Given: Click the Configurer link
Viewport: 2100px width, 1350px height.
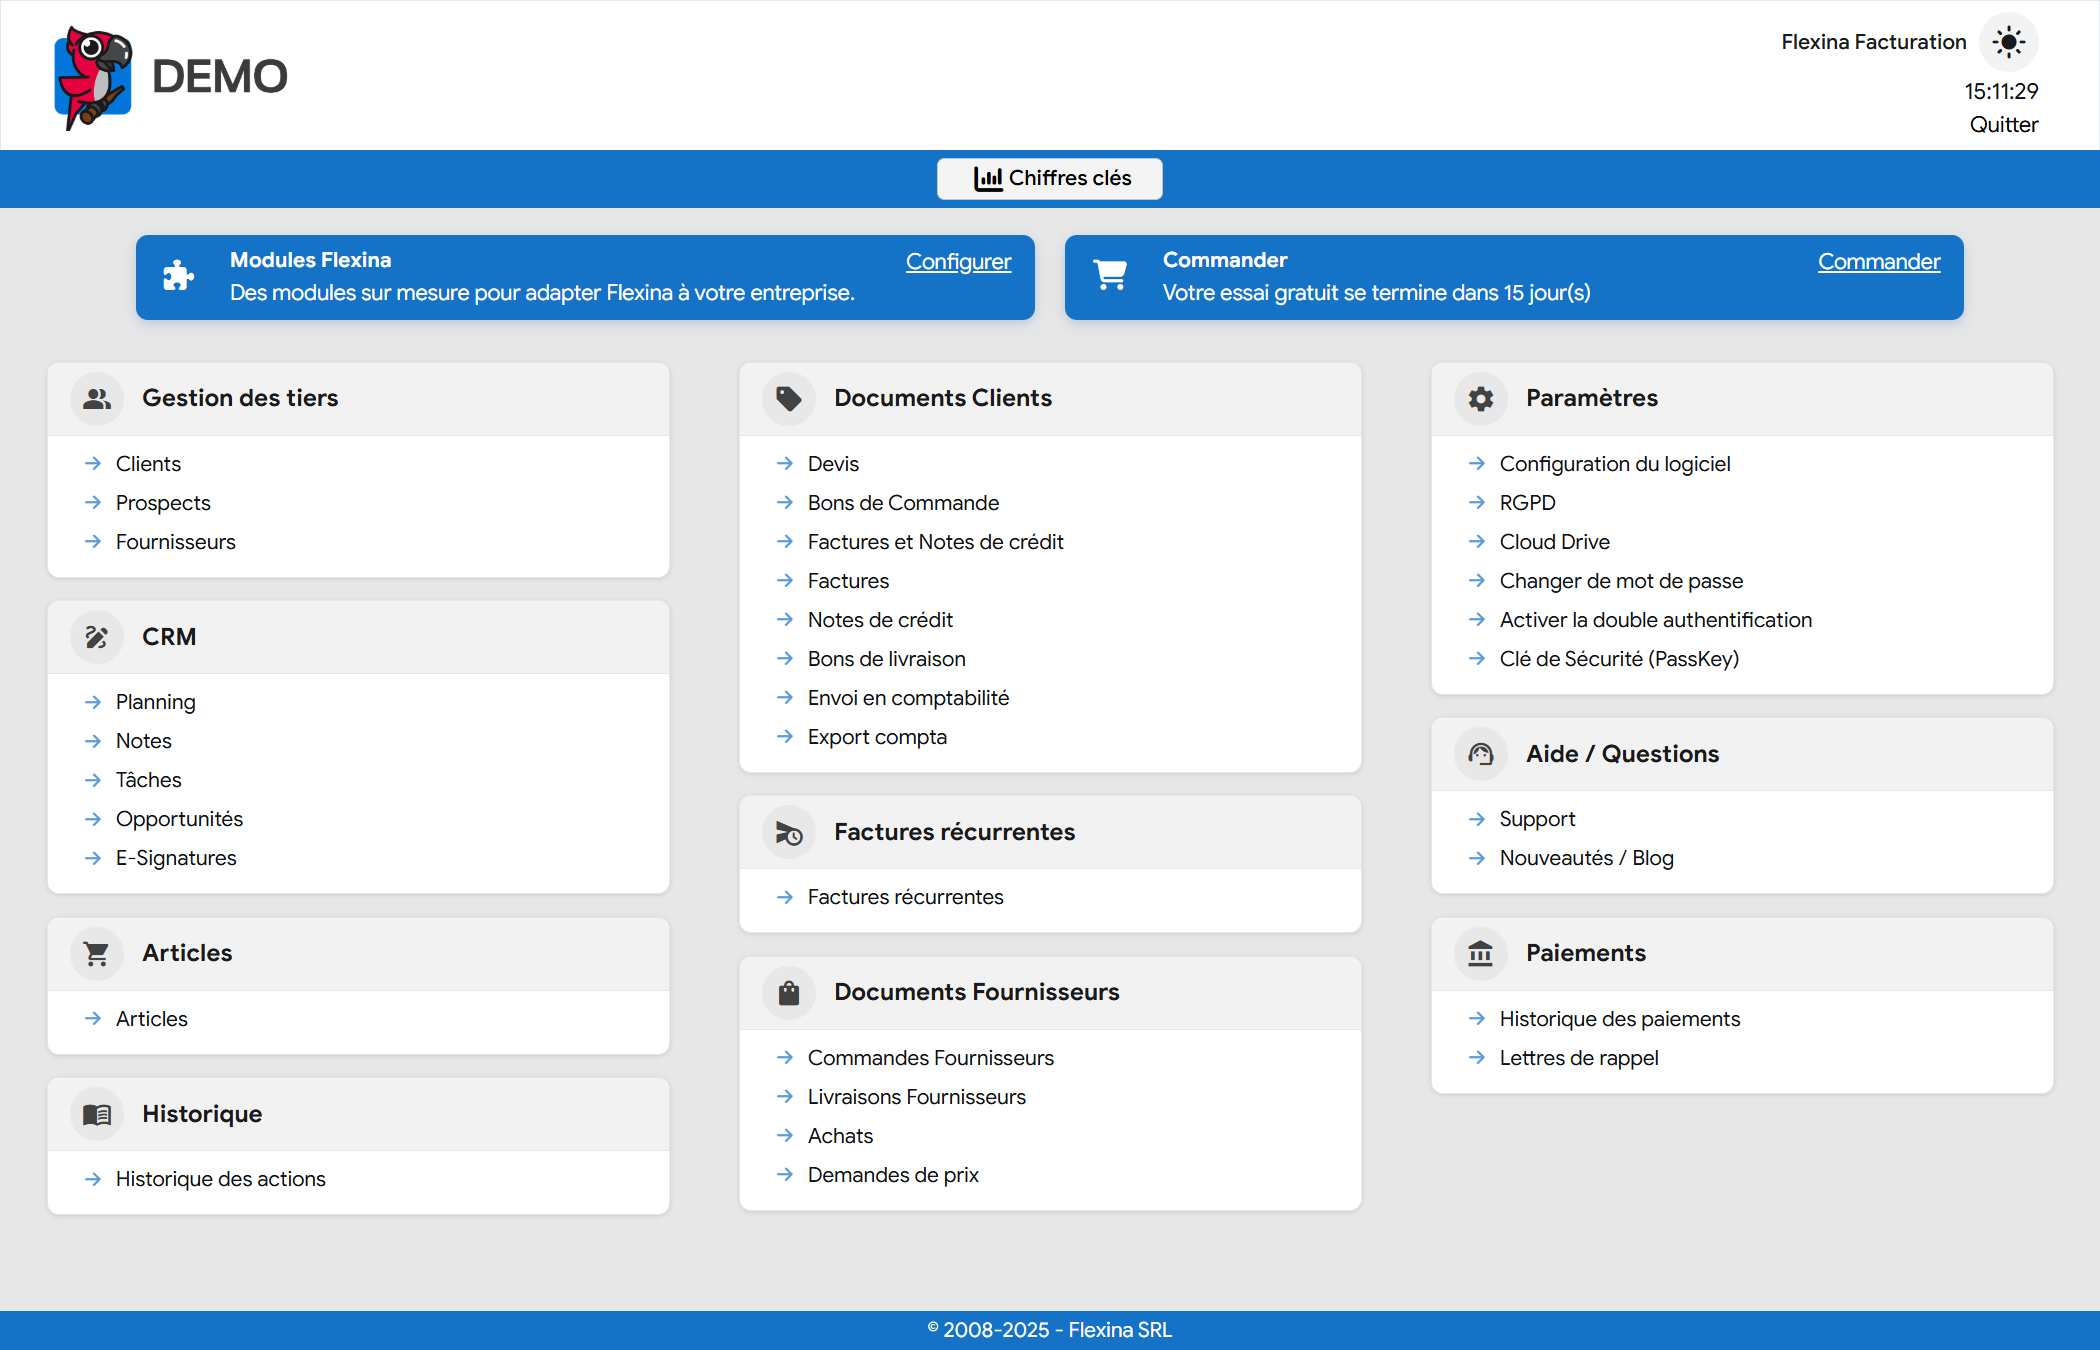Looking at the screenshot, I should [x=958, y=261].
